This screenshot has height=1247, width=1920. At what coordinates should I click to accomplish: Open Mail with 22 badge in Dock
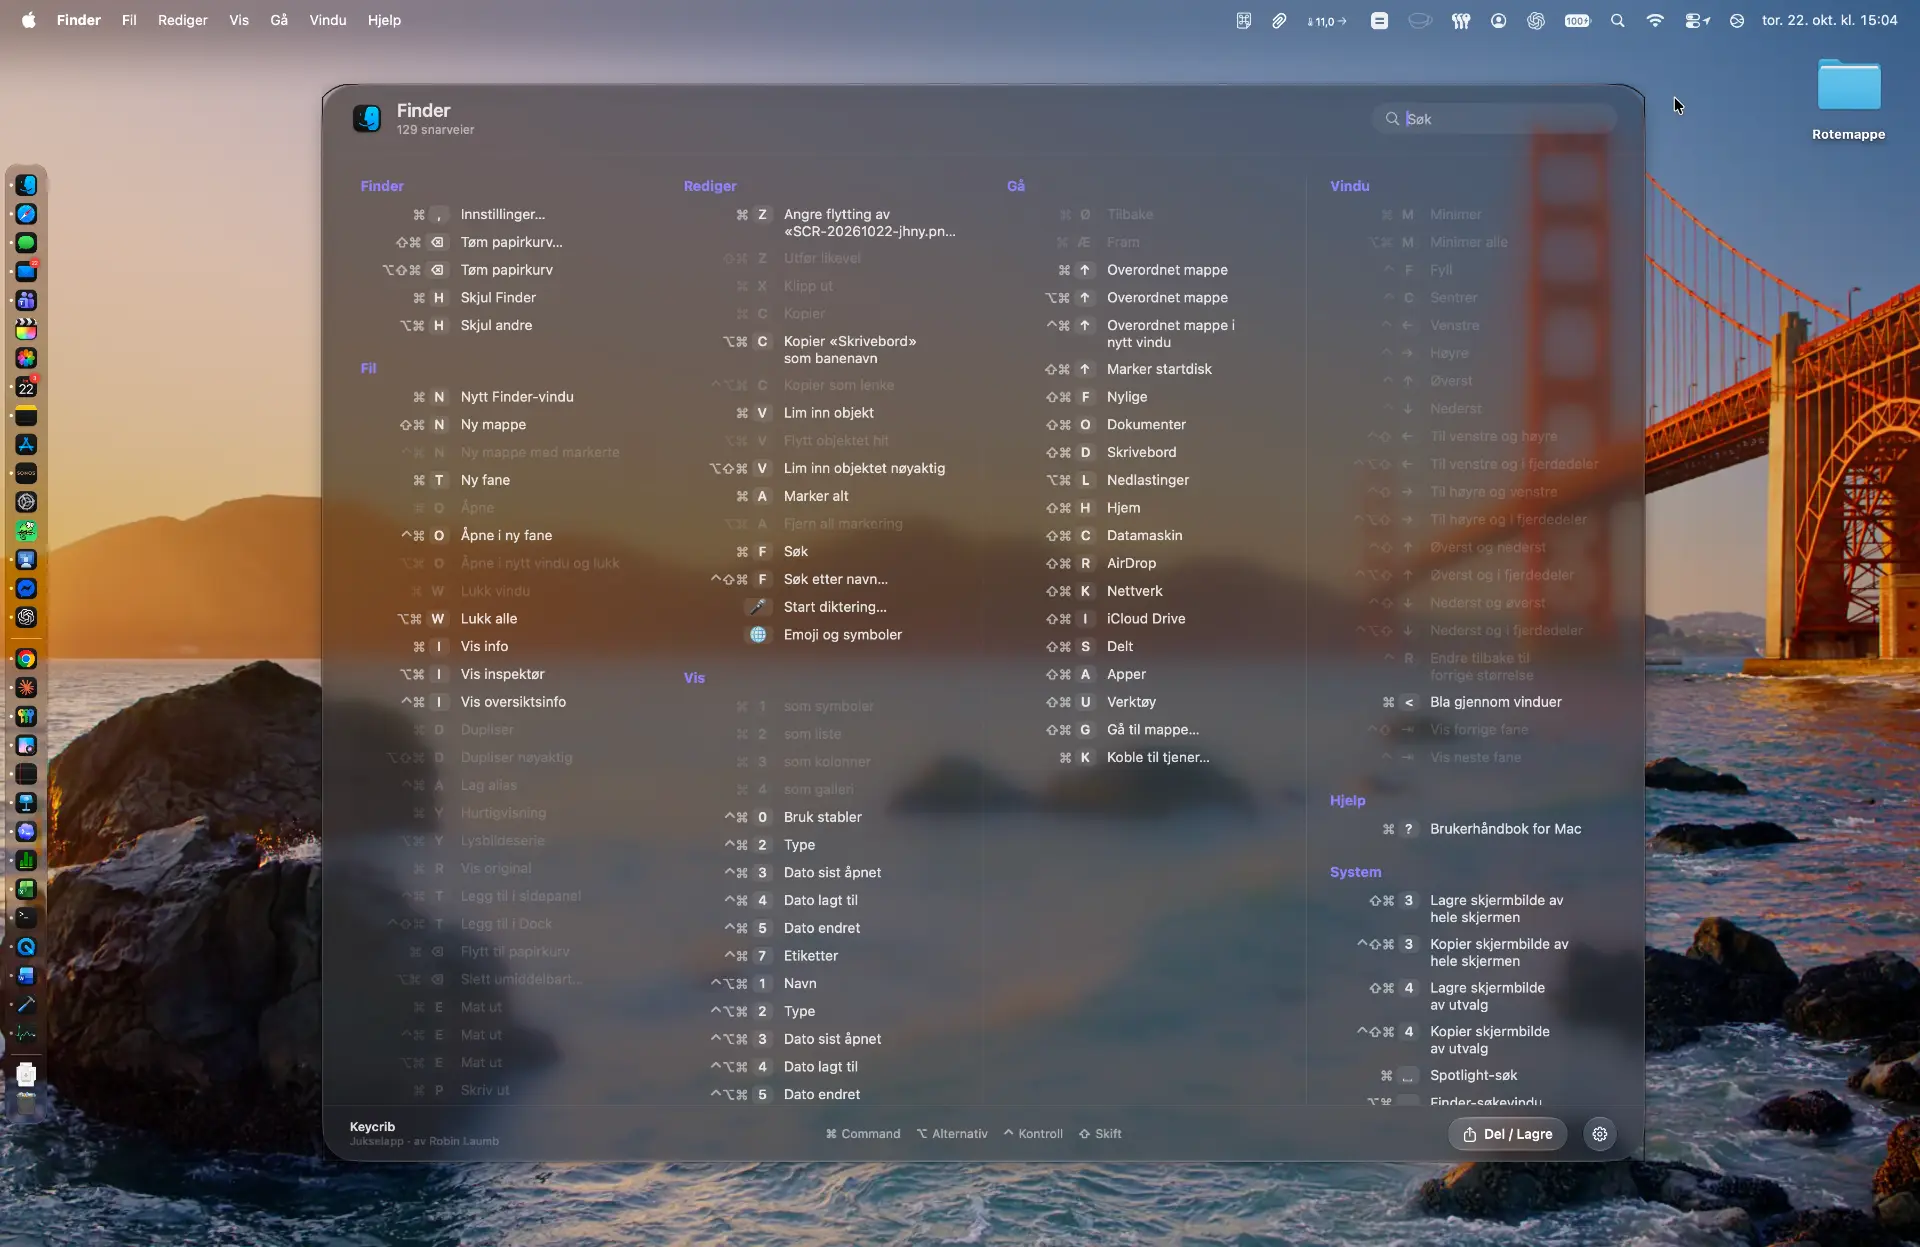tap(27, 272)
